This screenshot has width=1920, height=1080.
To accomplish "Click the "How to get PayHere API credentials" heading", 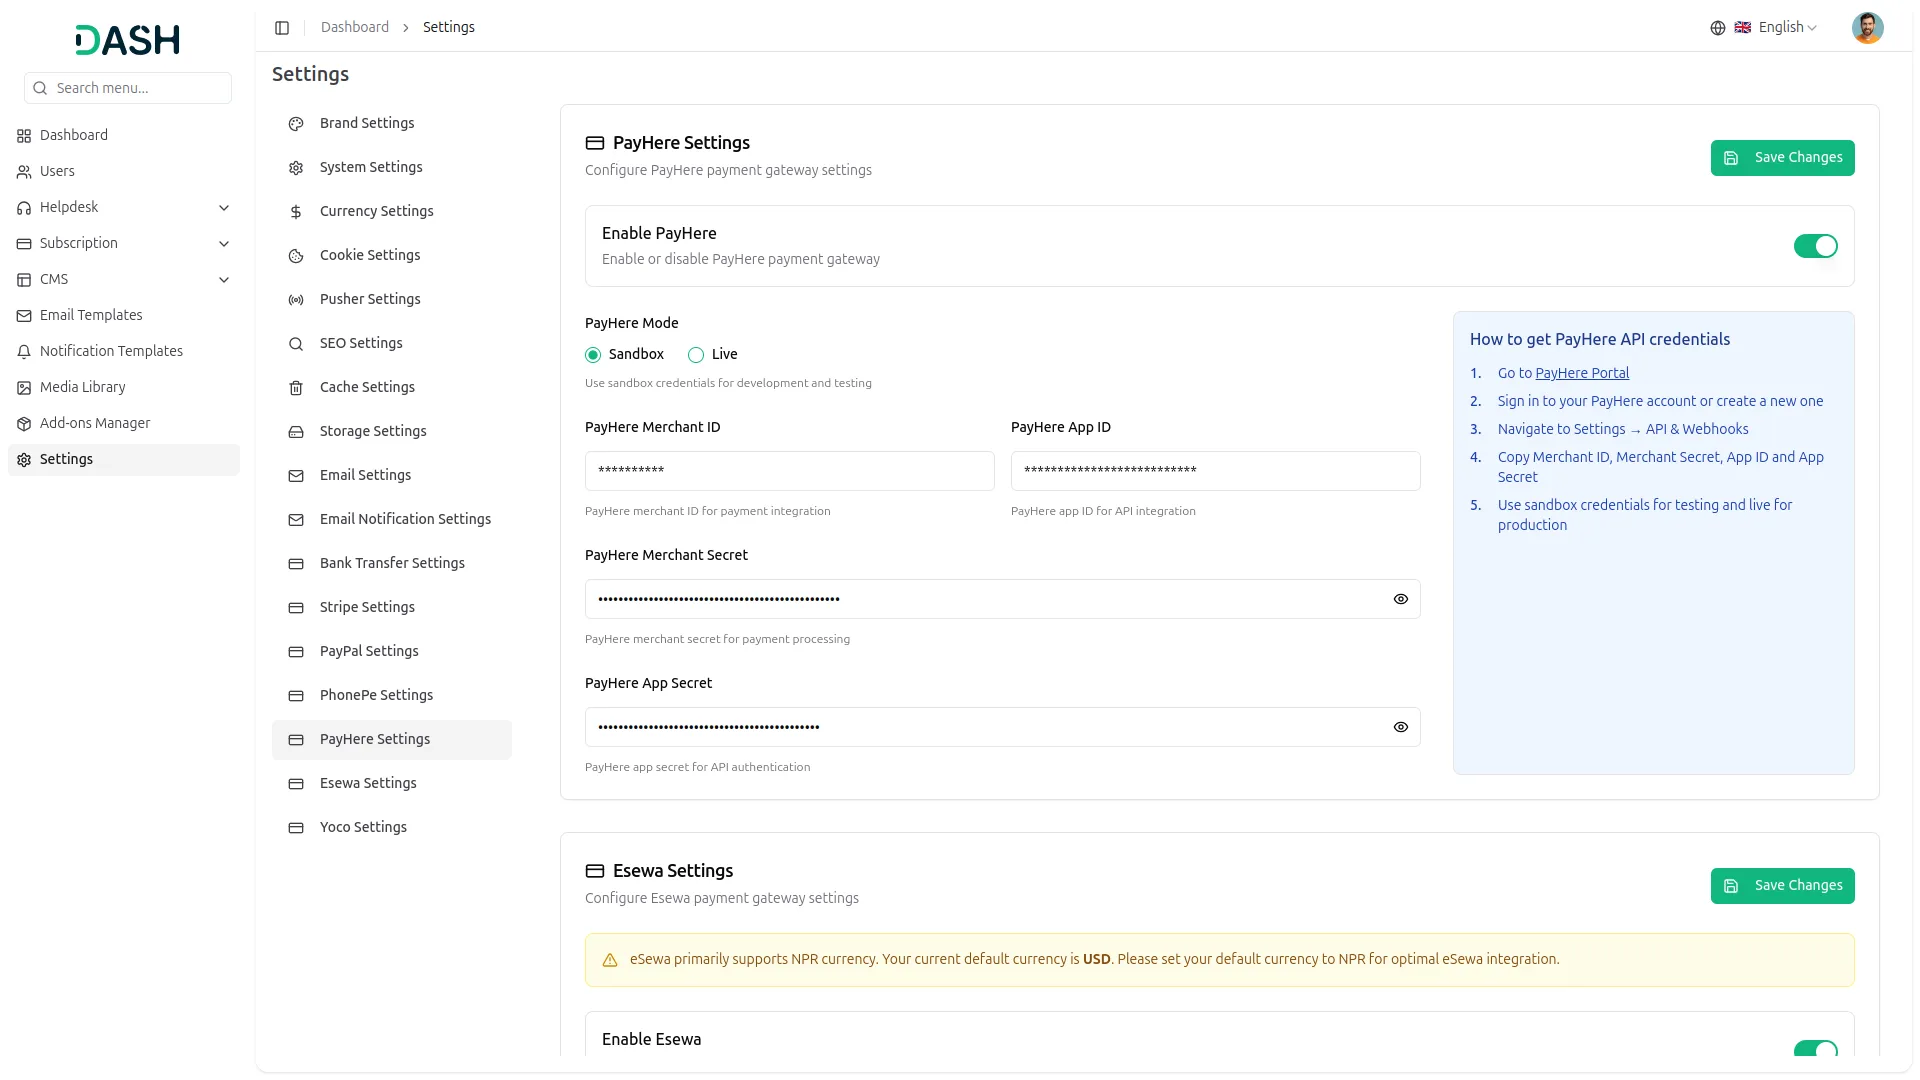I will tap(1600, 339).
